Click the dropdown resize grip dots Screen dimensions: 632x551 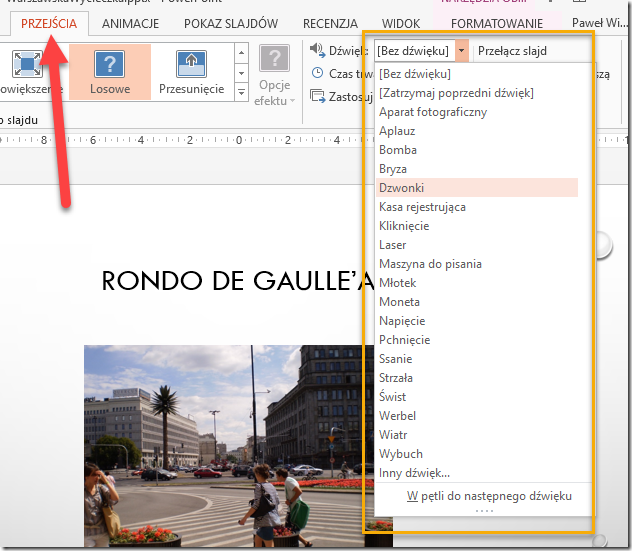click(484, 511)
